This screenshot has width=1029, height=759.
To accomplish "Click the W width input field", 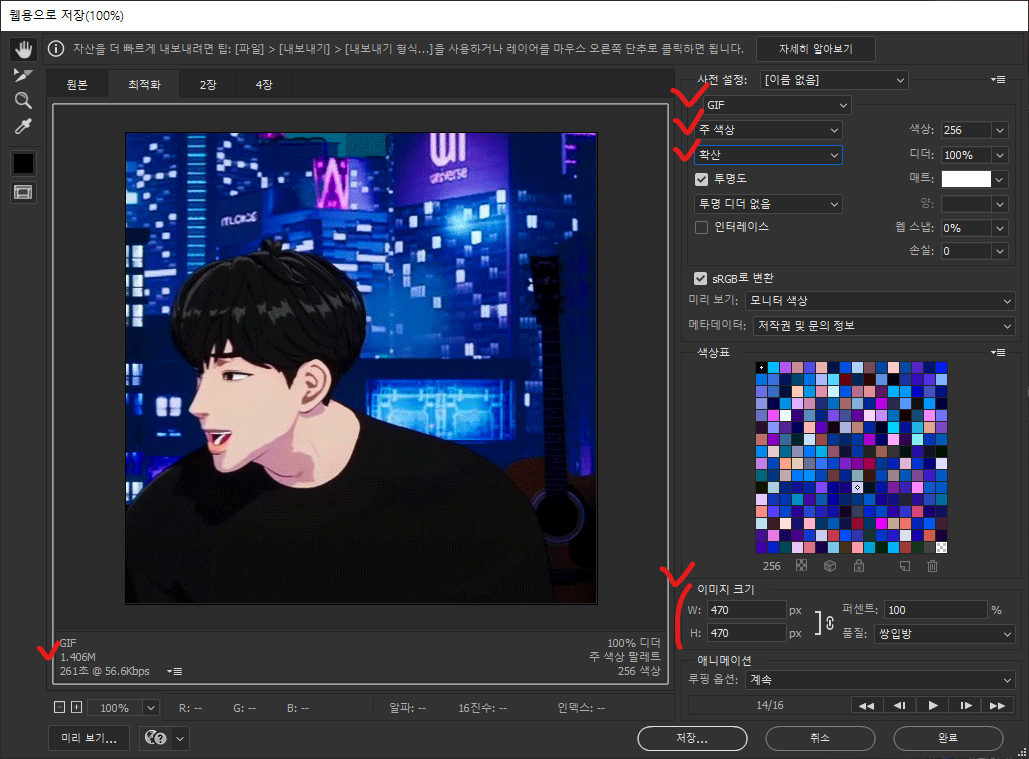I will (x=747, y=610).
